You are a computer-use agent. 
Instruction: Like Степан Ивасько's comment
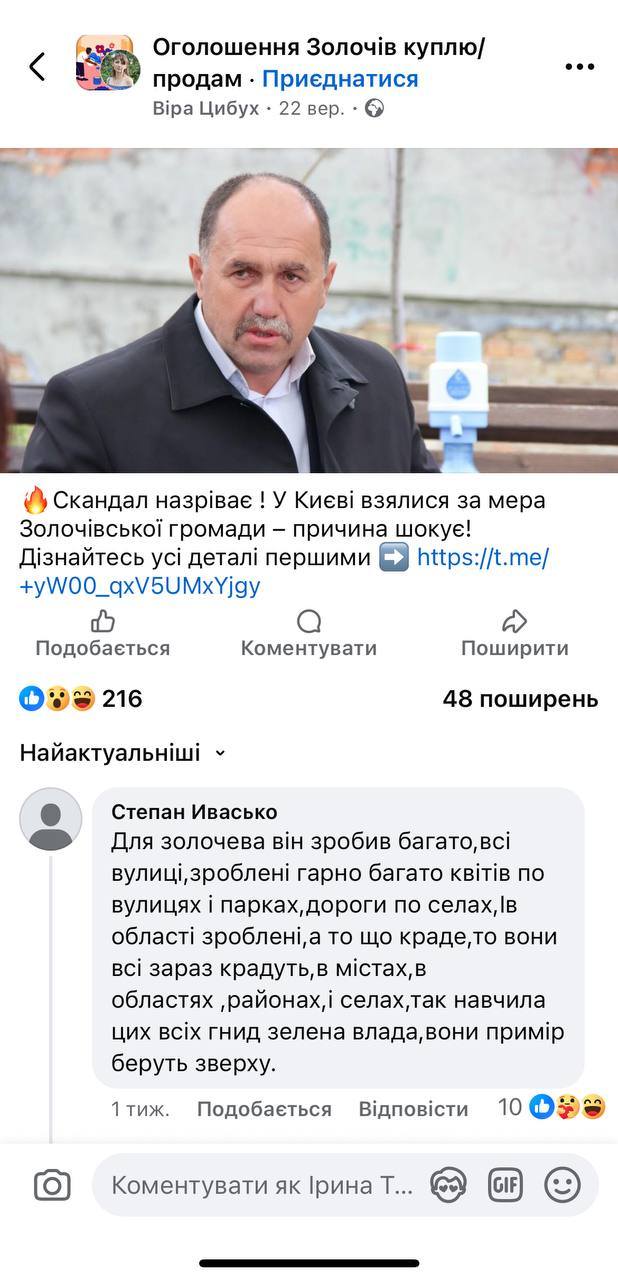264,1108
